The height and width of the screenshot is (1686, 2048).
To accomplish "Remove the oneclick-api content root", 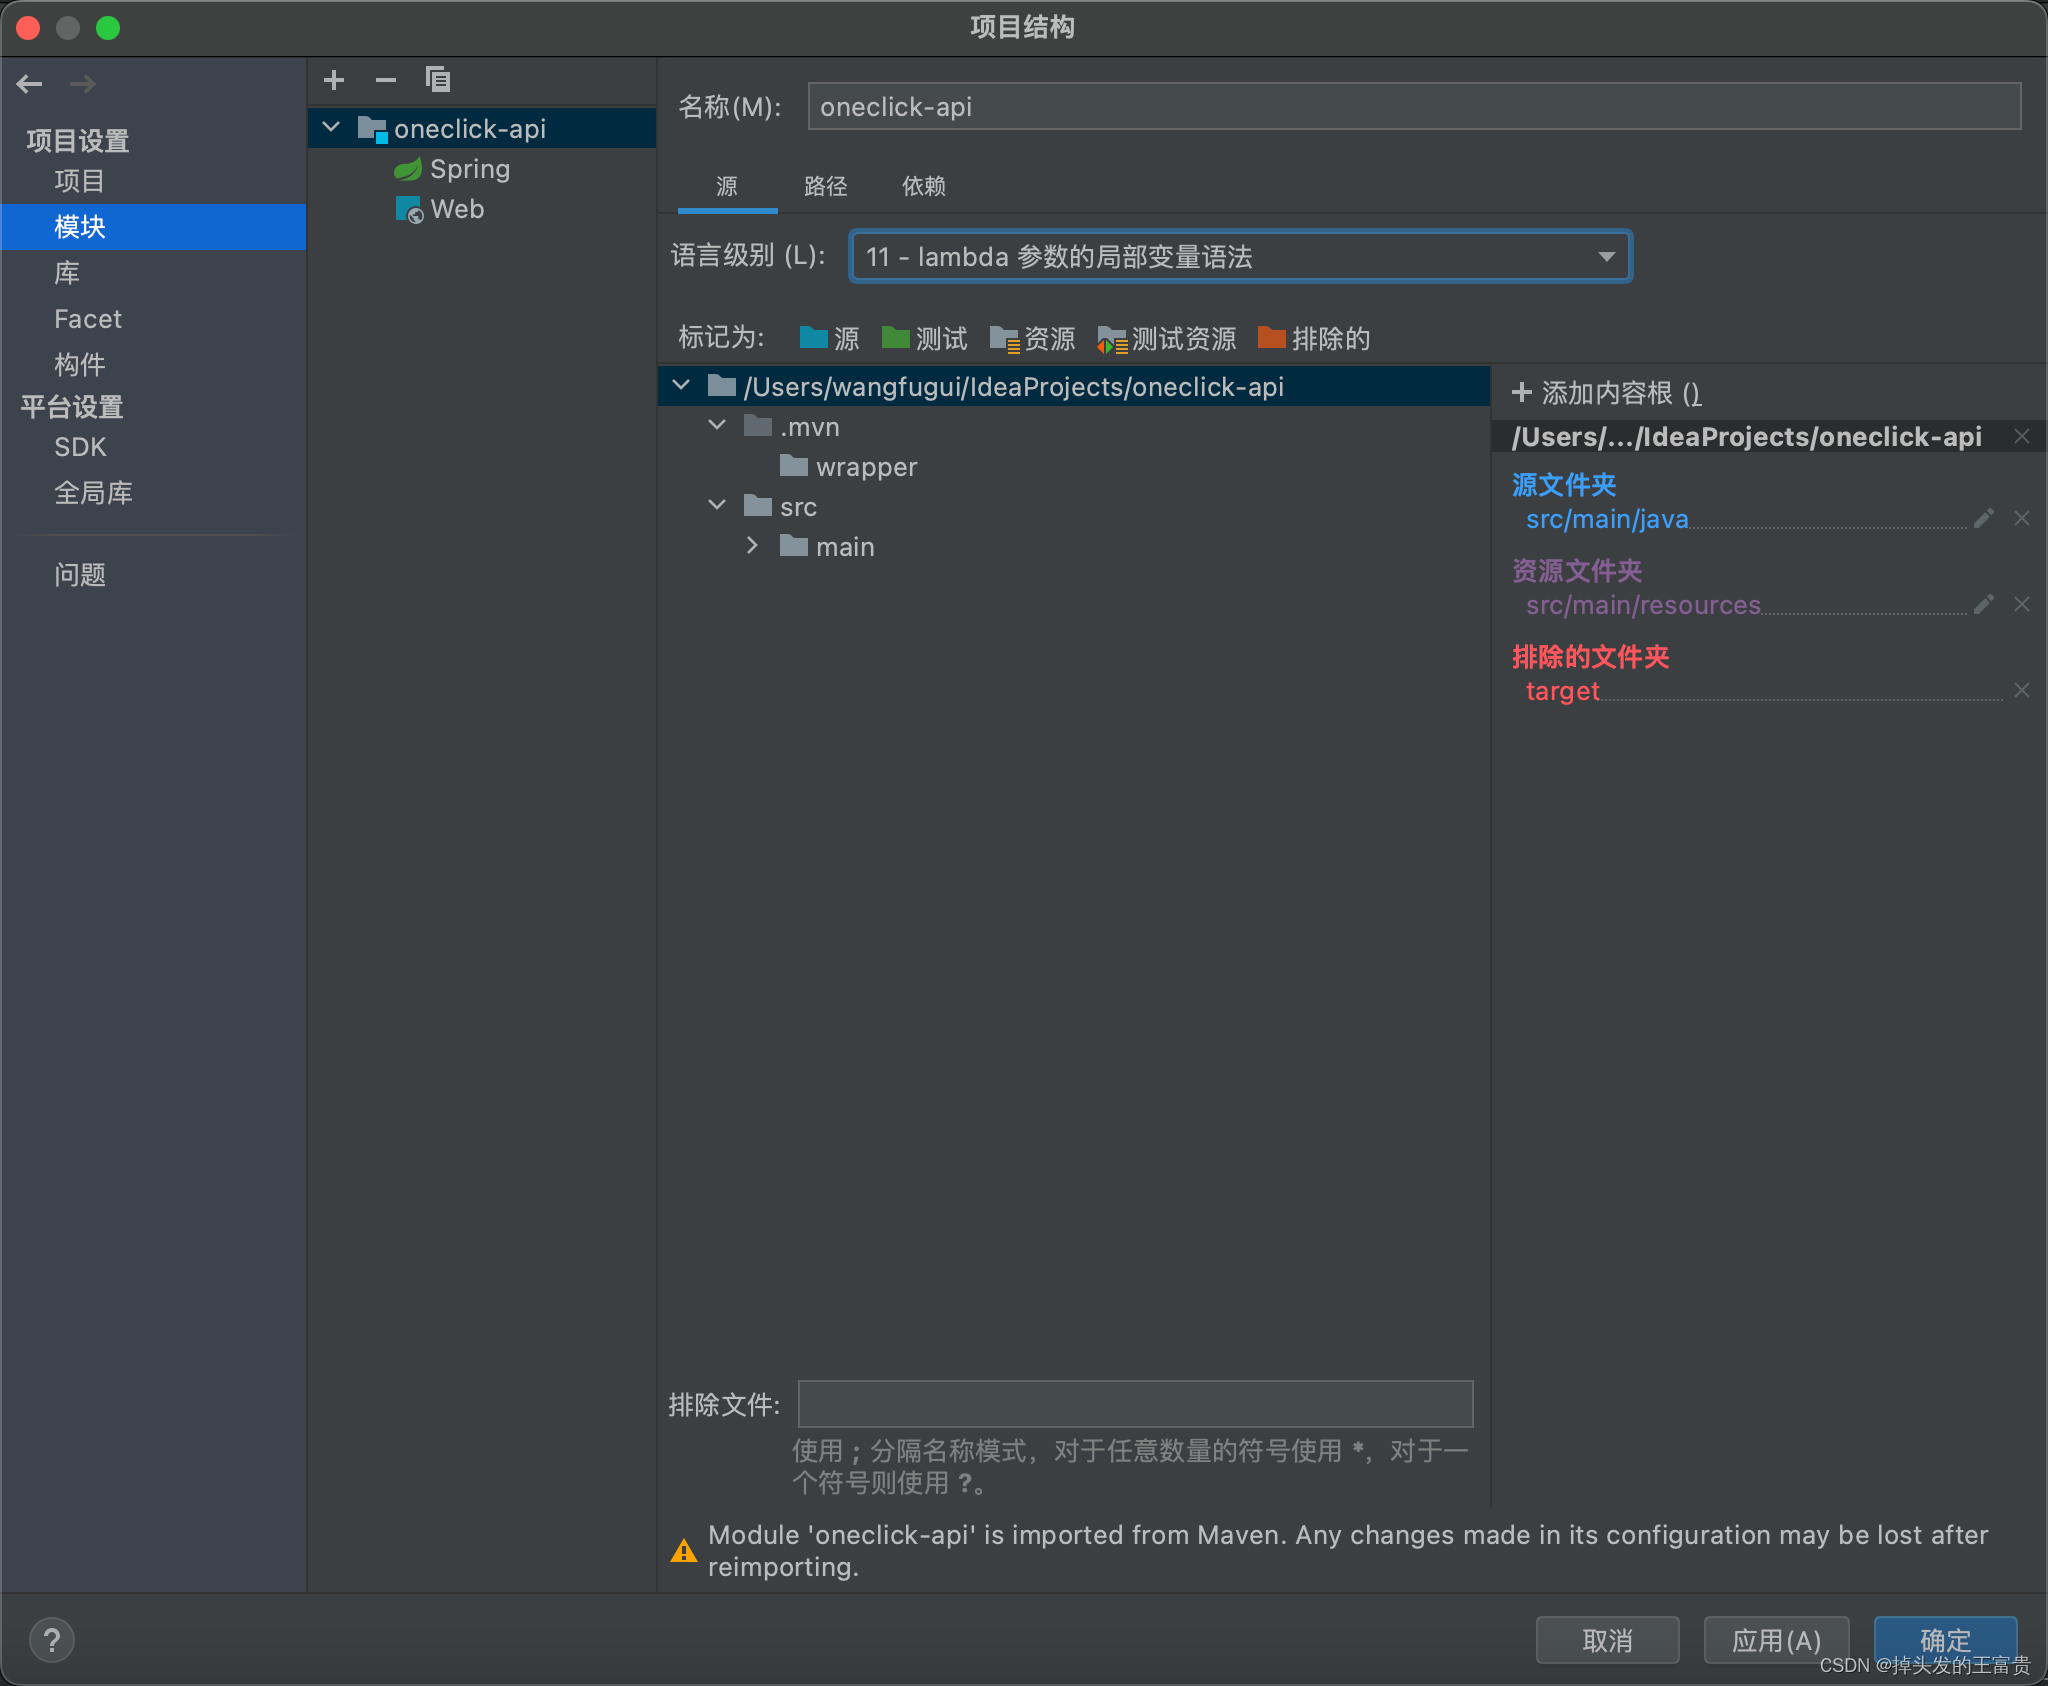I will pyautogui.click(x=2021, y=437).
